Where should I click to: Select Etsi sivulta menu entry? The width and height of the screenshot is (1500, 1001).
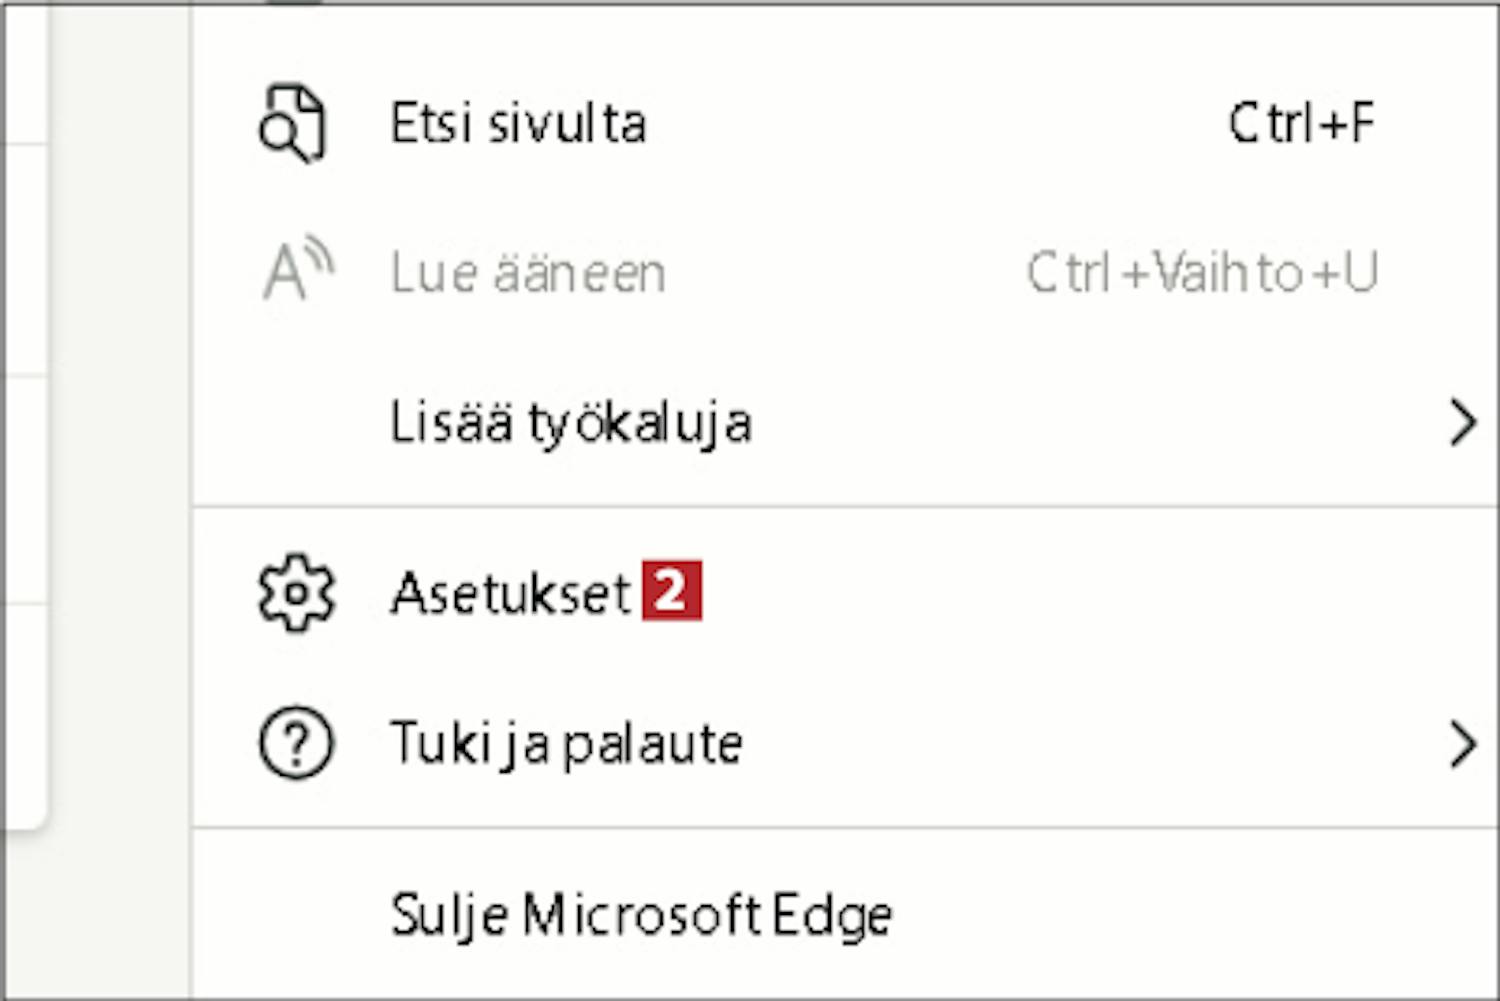coord(845,124)
